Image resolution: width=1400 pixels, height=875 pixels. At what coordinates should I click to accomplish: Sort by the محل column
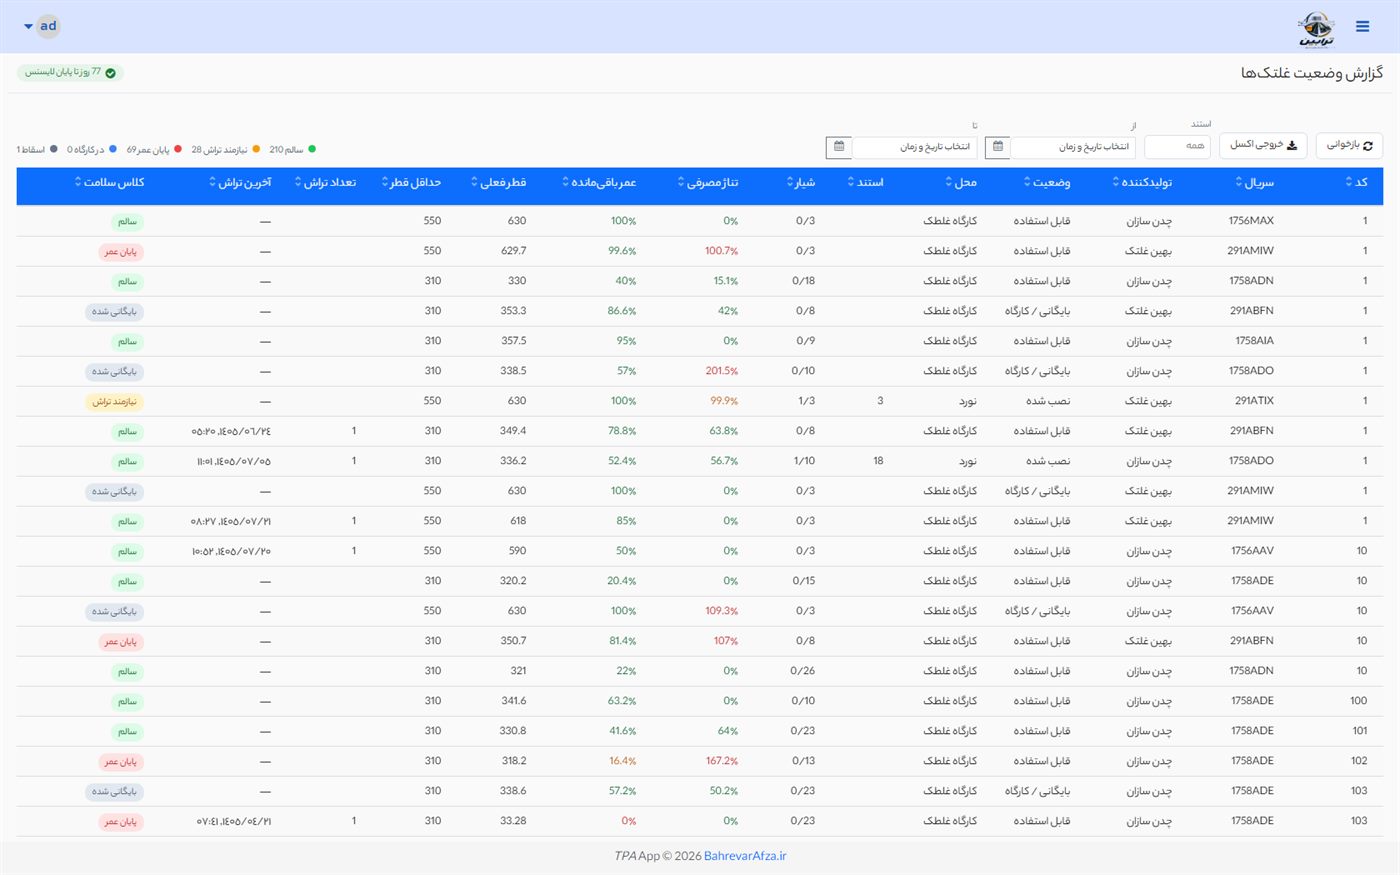coord(961,183)
